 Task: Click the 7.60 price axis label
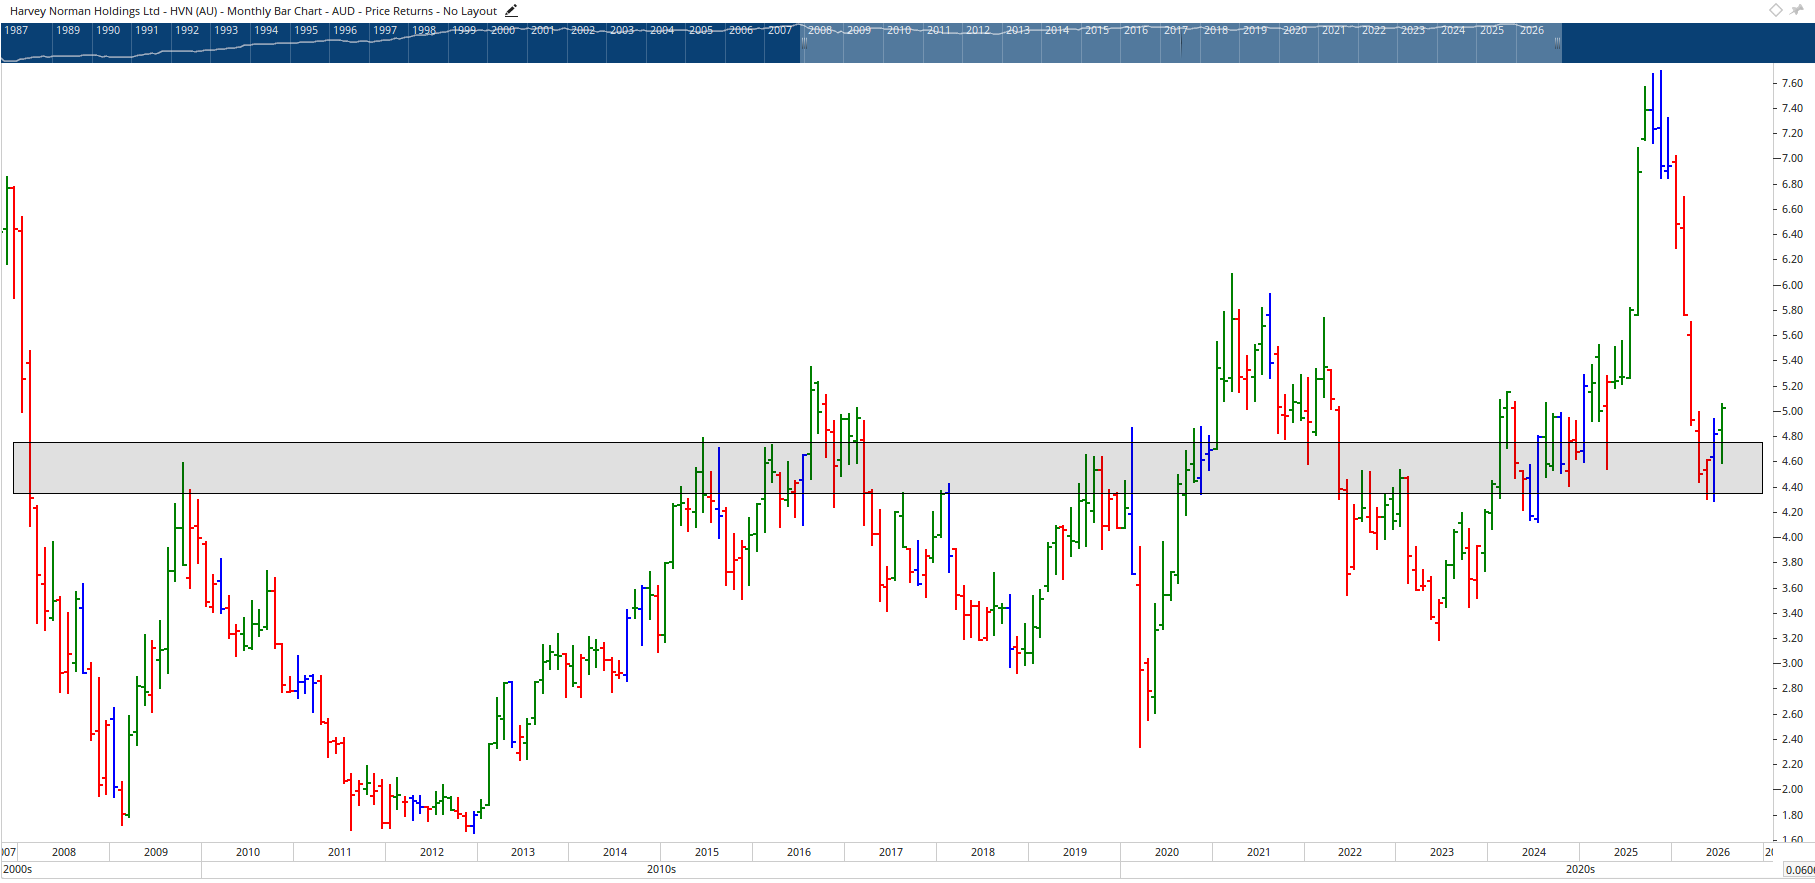click(1792, 83)
